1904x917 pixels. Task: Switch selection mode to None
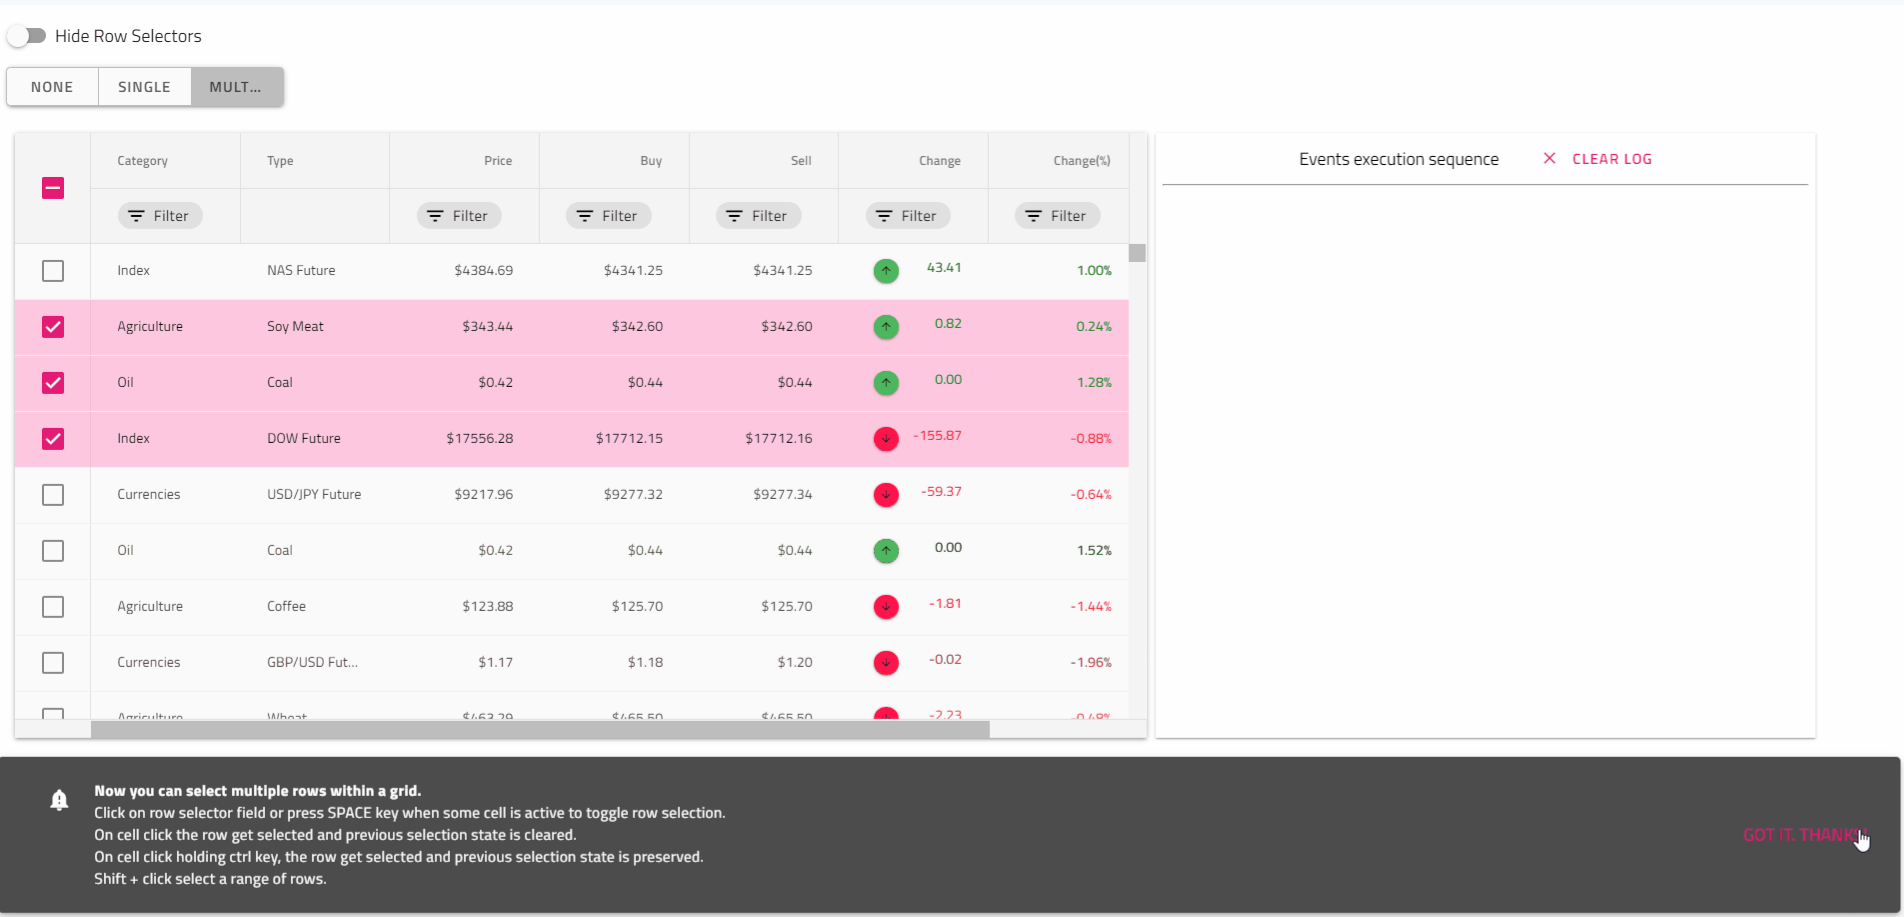point(52,87)
